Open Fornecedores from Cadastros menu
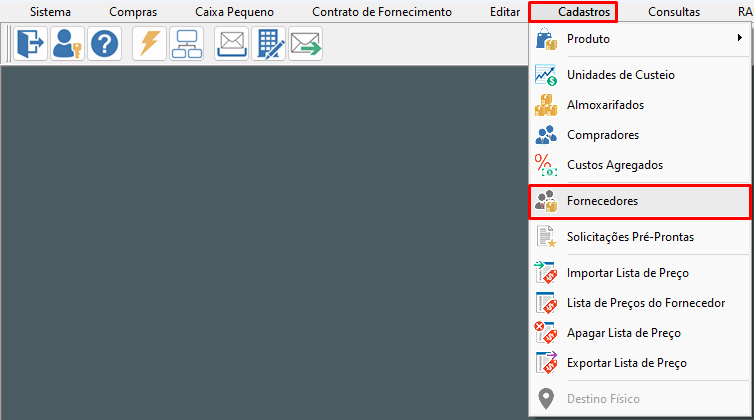The image size is (754, 420). [x=640, y=202]
